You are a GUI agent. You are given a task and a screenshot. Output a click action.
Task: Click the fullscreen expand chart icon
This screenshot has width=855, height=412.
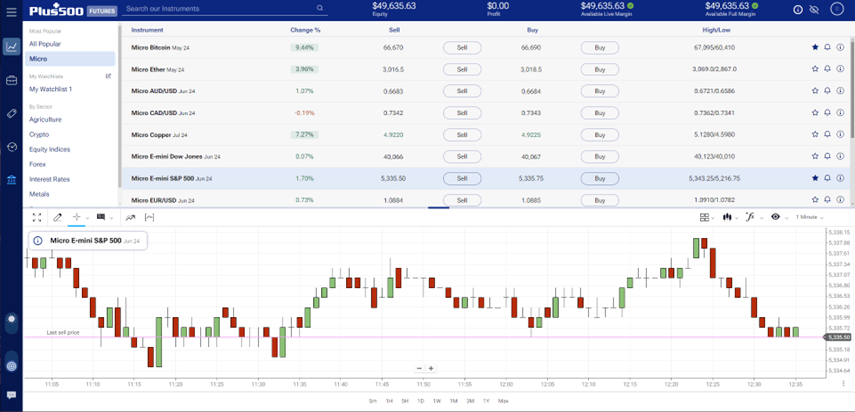point(36,217)
